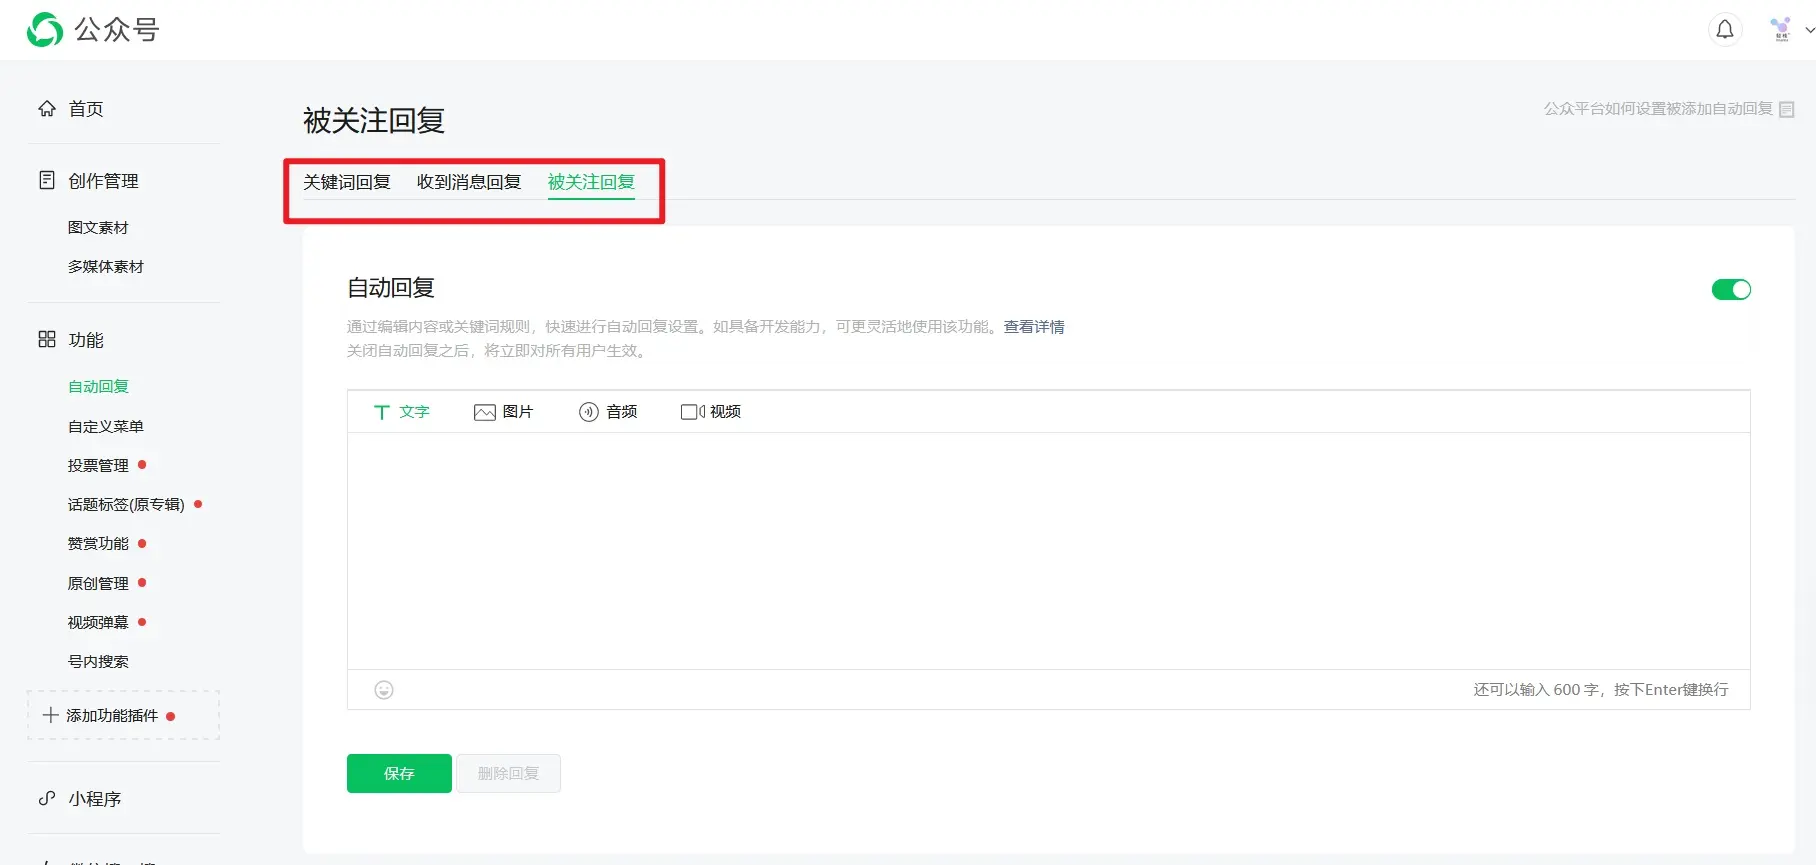The height and width of the screenshot is (865, 1816).
Task: Collapse the 功能 sidebar section
Action: 85,340
